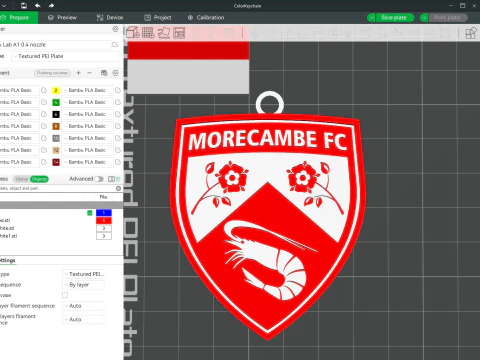Open the printer preset dropdown A1 0.4 nozzle
Screen dimensions: 480x360
(x=55, y=44)
